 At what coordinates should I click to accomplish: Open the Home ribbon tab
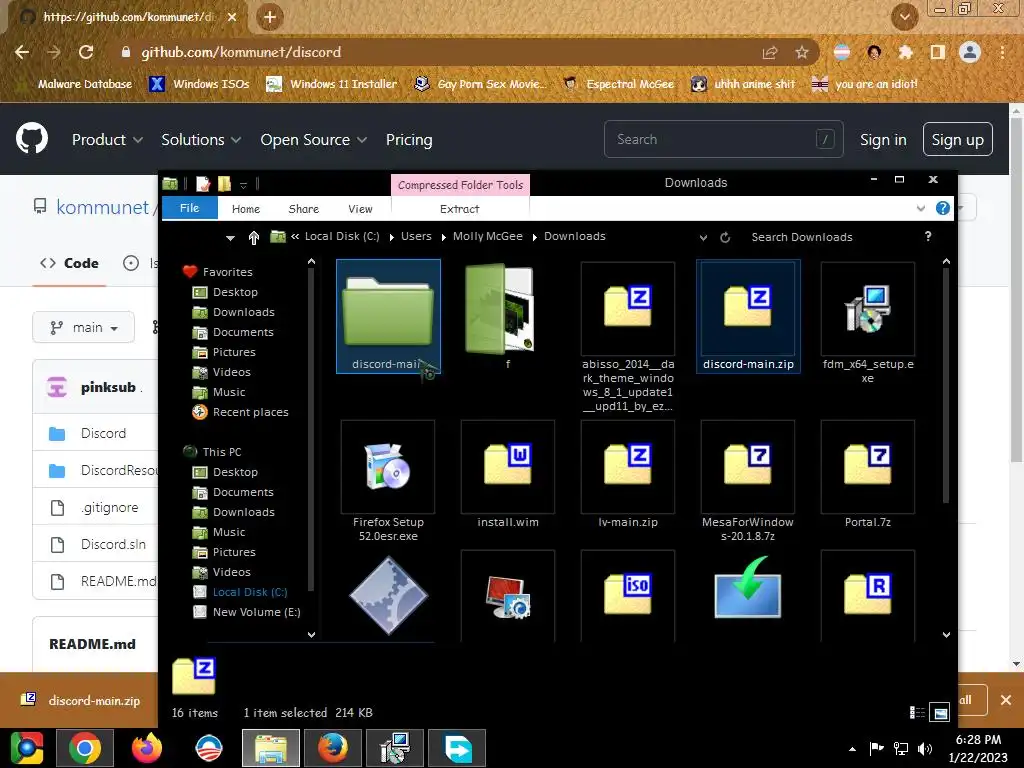[x=246, y=209]
